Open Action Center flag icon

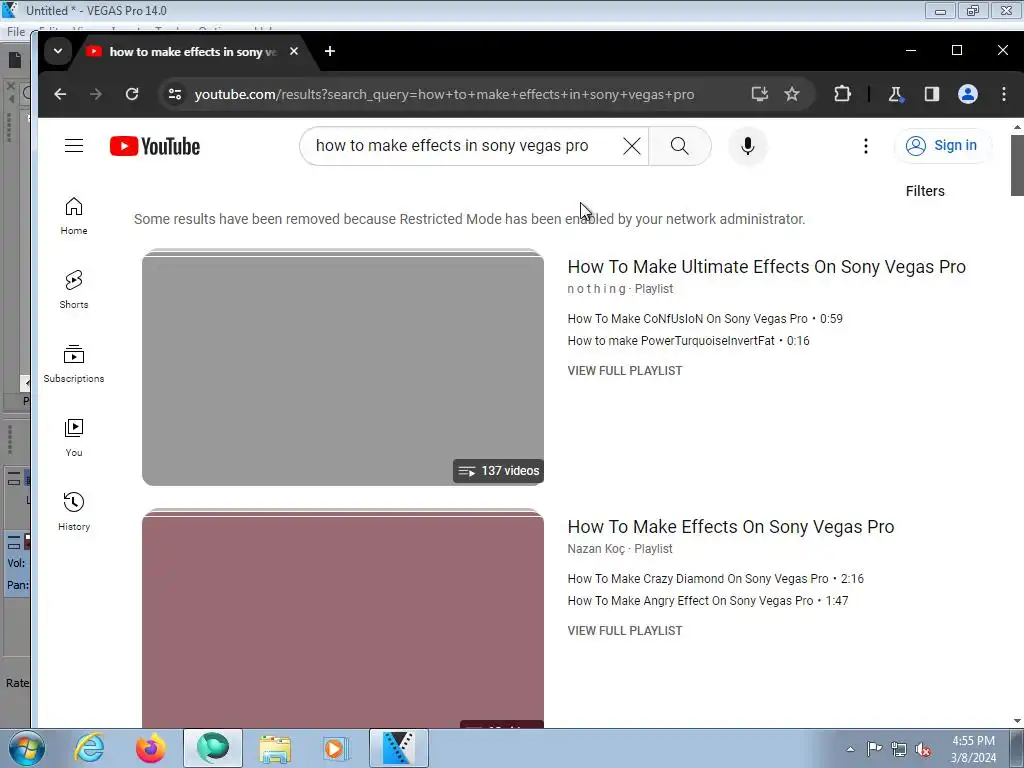874,749
